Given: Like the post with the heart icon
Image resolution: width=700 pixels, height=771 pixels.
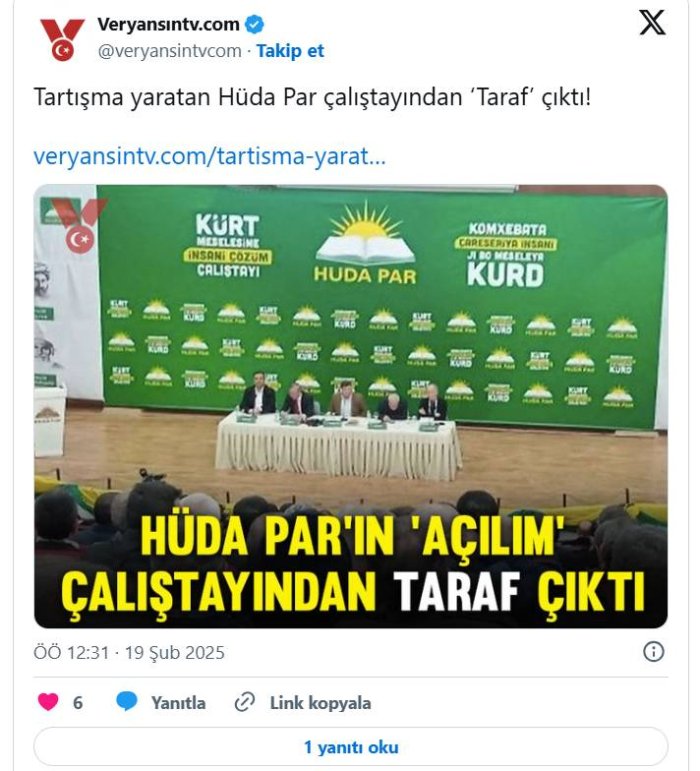Looking at the screenshot, I should (48, 702).
